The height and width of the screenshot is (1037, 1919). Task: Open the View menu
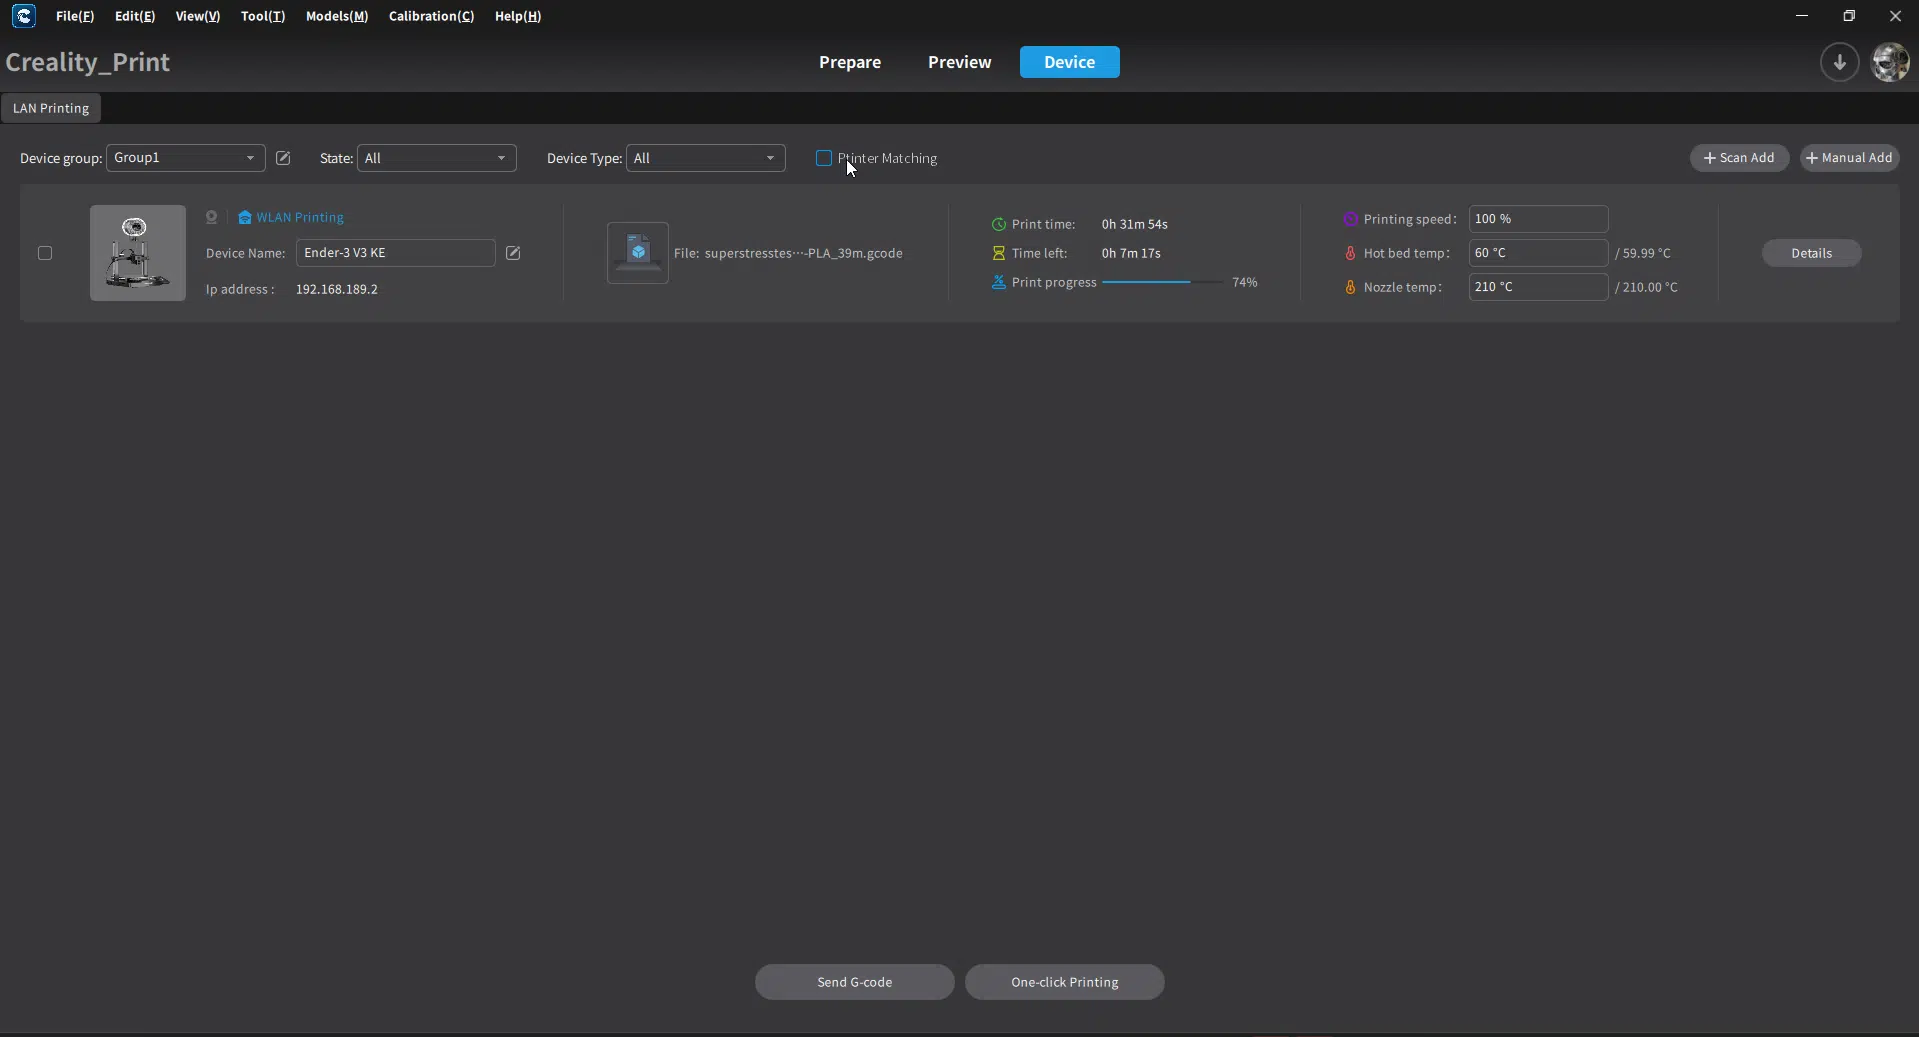[x=198, y=16]
